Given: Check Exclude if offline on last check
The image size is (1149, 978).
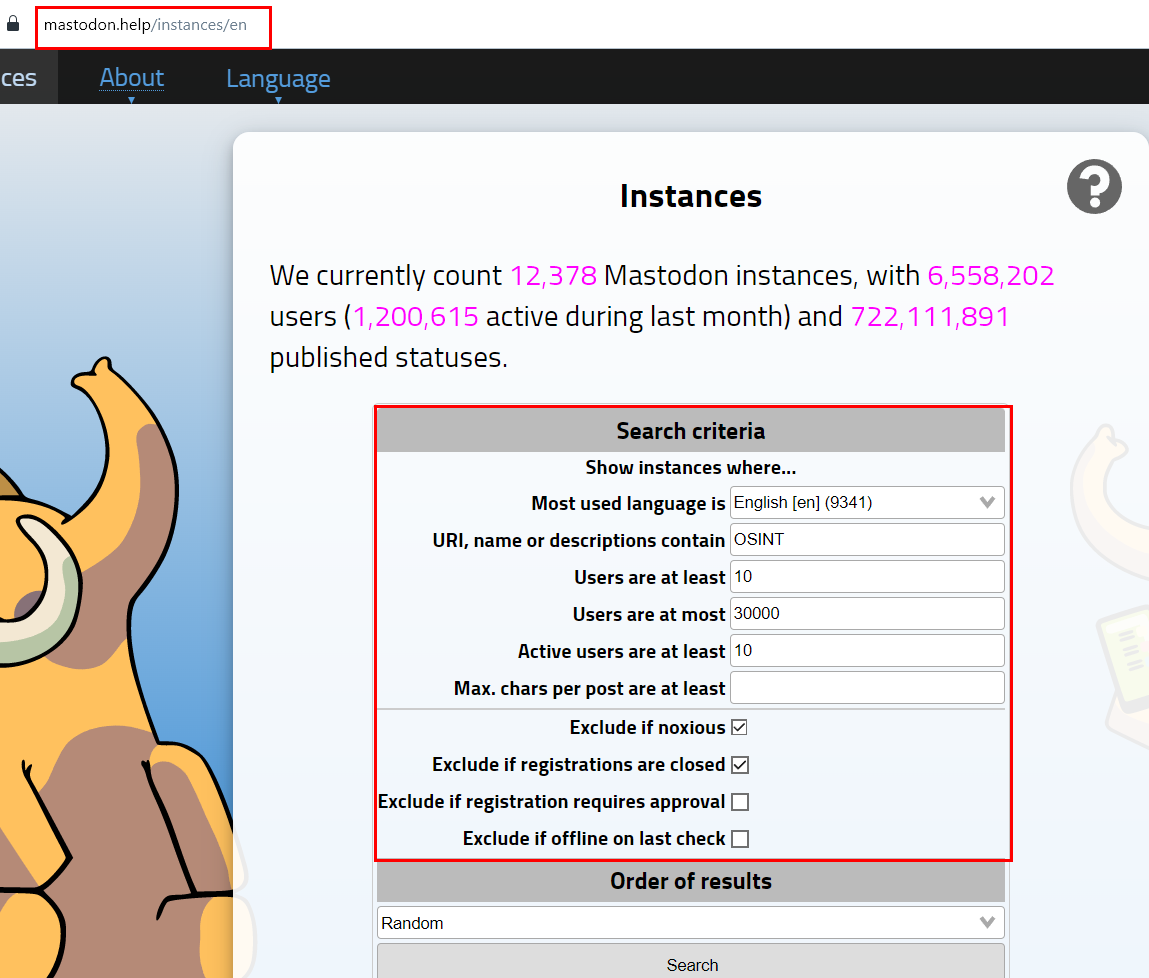Looking at the screenshot, I should pos(739,839).
